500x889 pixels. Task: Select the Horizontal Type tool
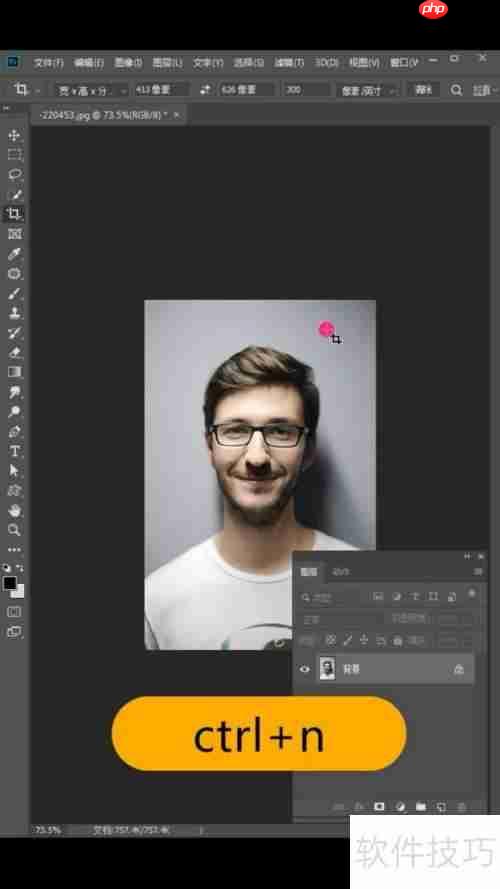tap(15, 451)
